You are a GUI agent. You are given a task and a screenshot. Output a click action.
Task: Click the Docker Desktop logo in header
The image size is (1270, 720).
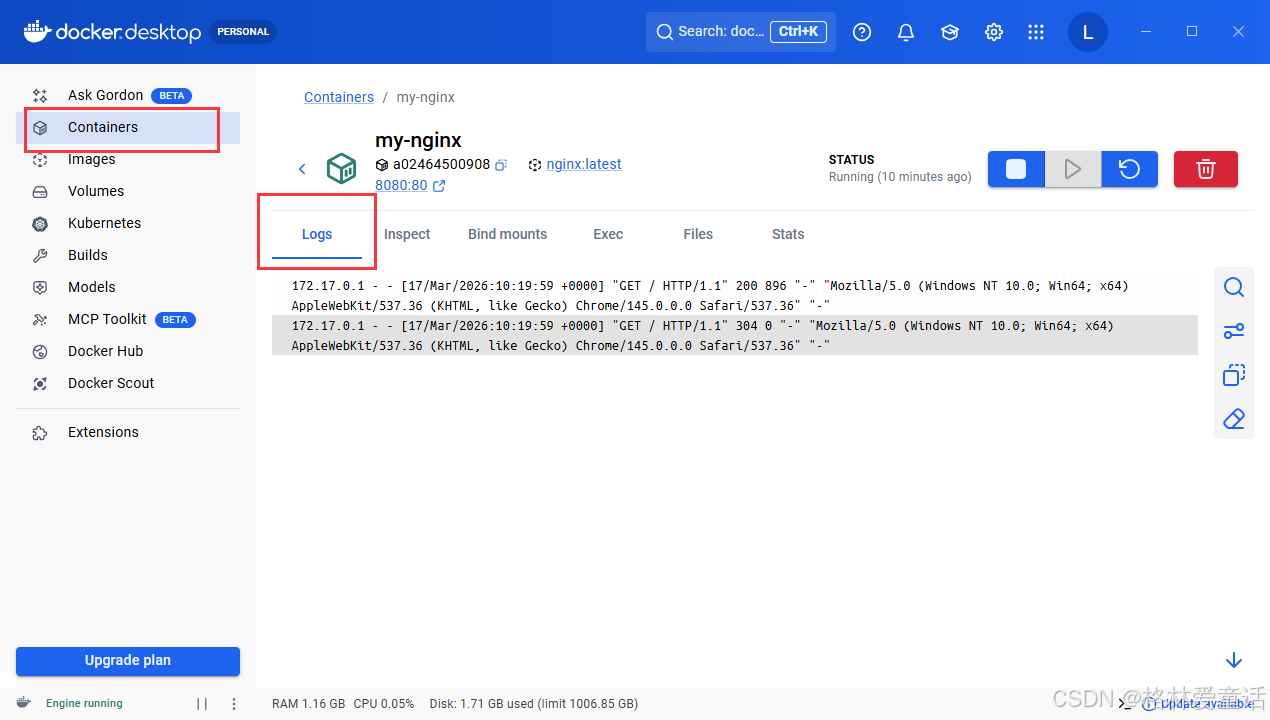click(112, 32)
